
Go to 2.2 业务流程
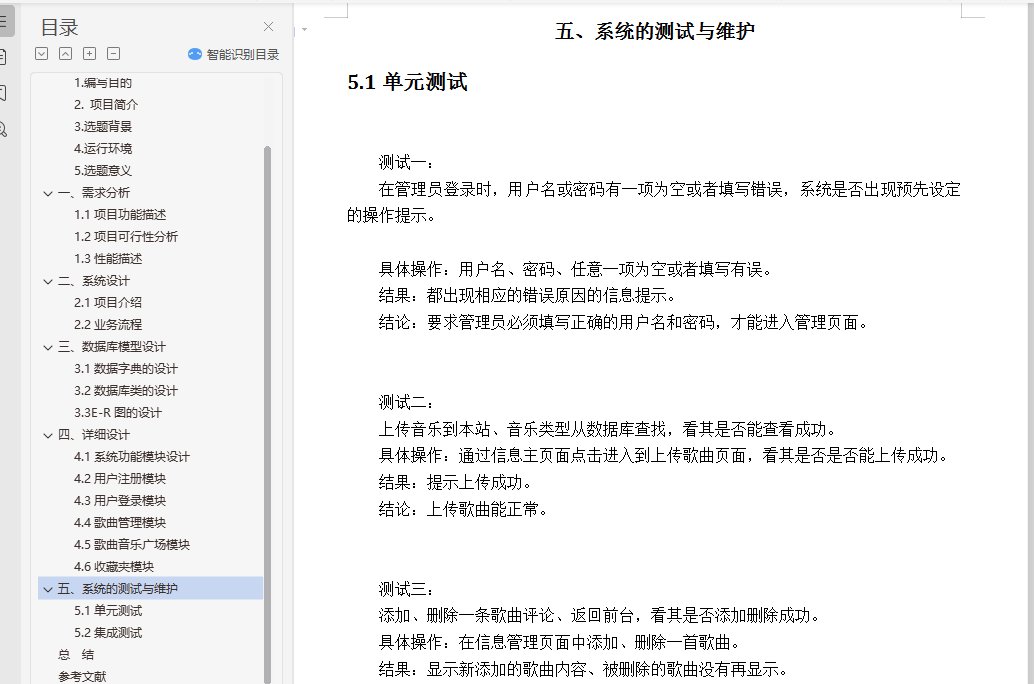[108, 325]
